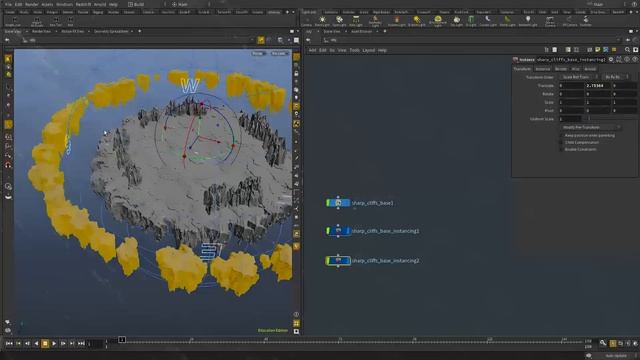640x360 pixels.
Task: Open the Render menu
Action: 31,4
